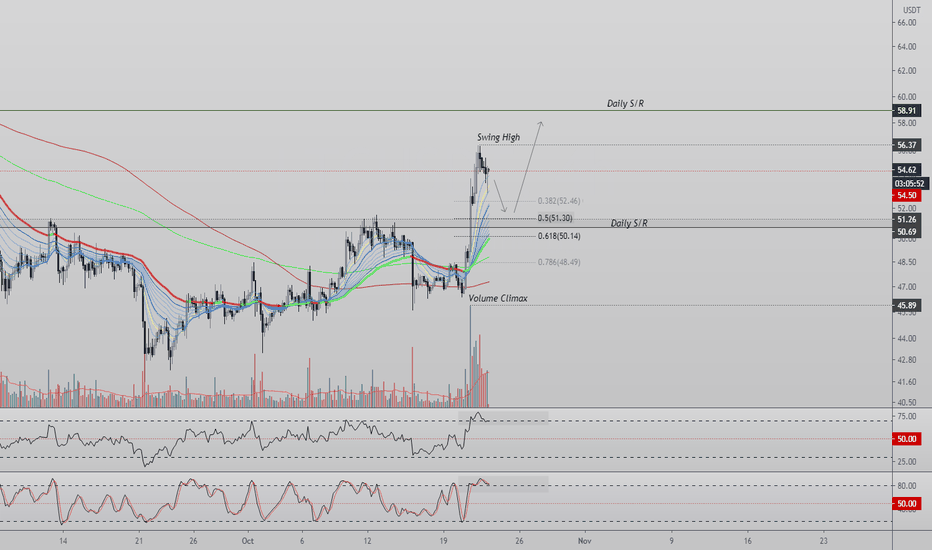Screen dimensions: 932x550
Task: Click the 80.00 level on stochastic scale
Action: [x=906, y=486]
